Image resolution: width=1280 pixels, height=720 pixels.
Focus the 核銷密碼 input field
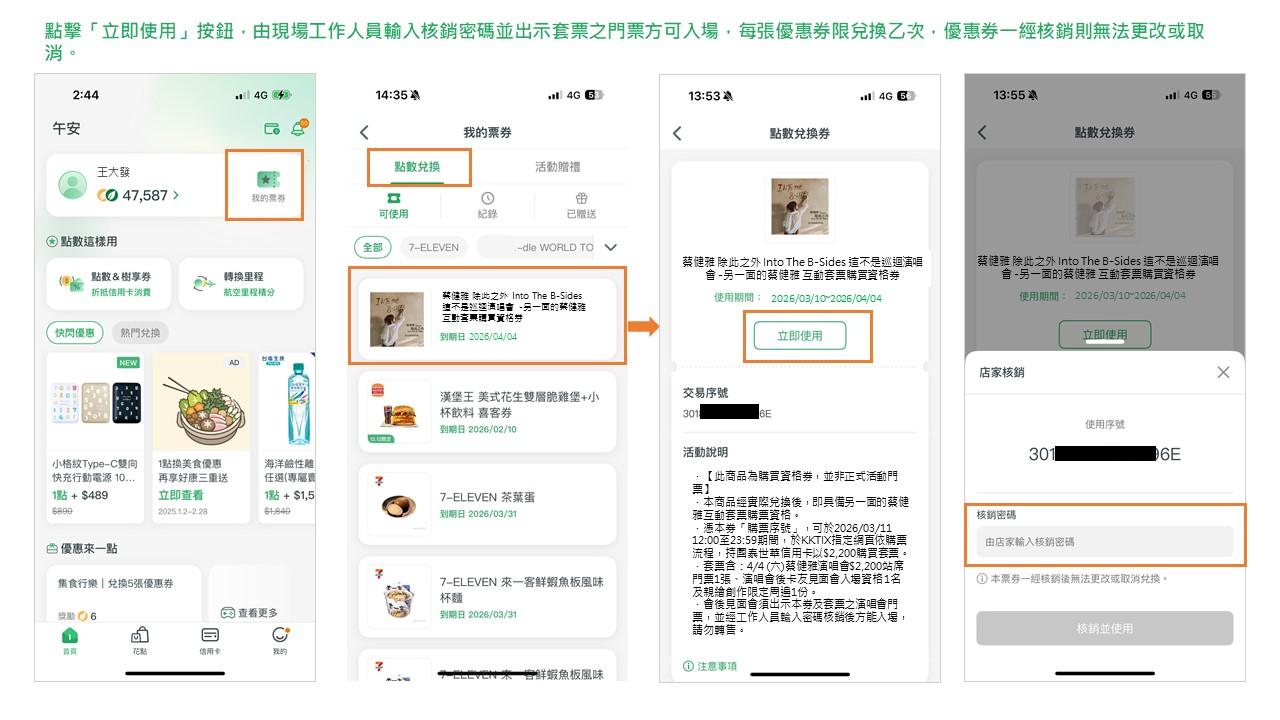[x=1104, y=542]
